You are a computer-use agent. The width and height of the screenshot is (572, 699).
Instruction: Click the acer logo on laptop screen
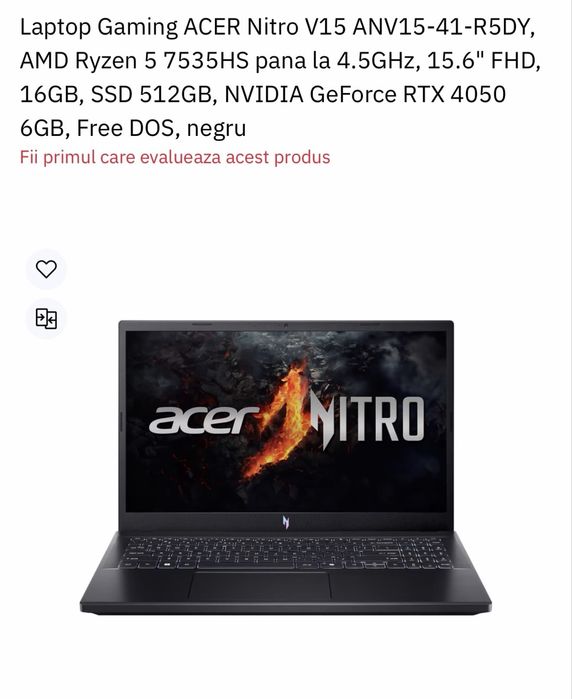[204, 420]
